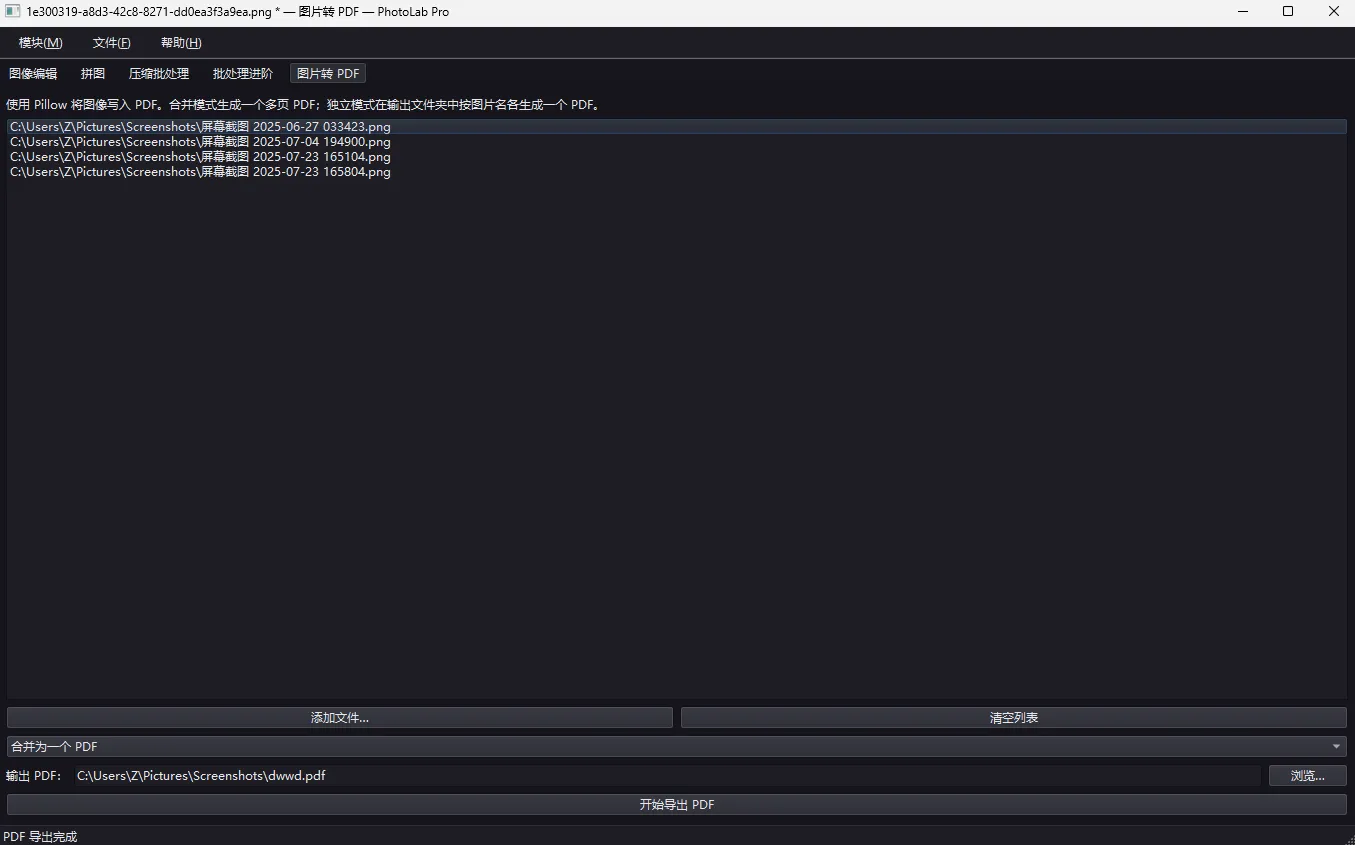Open the 压缩批处理 tab
1355x845 pixels.
159,74
